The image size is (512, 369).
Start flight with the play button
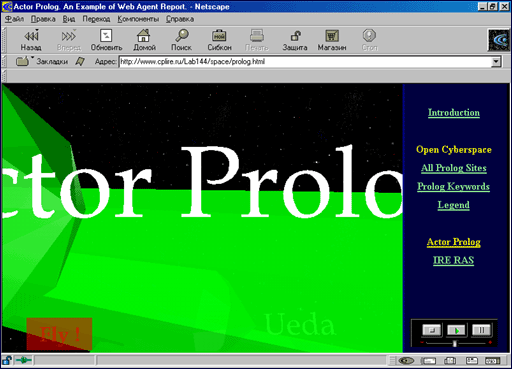457,330
